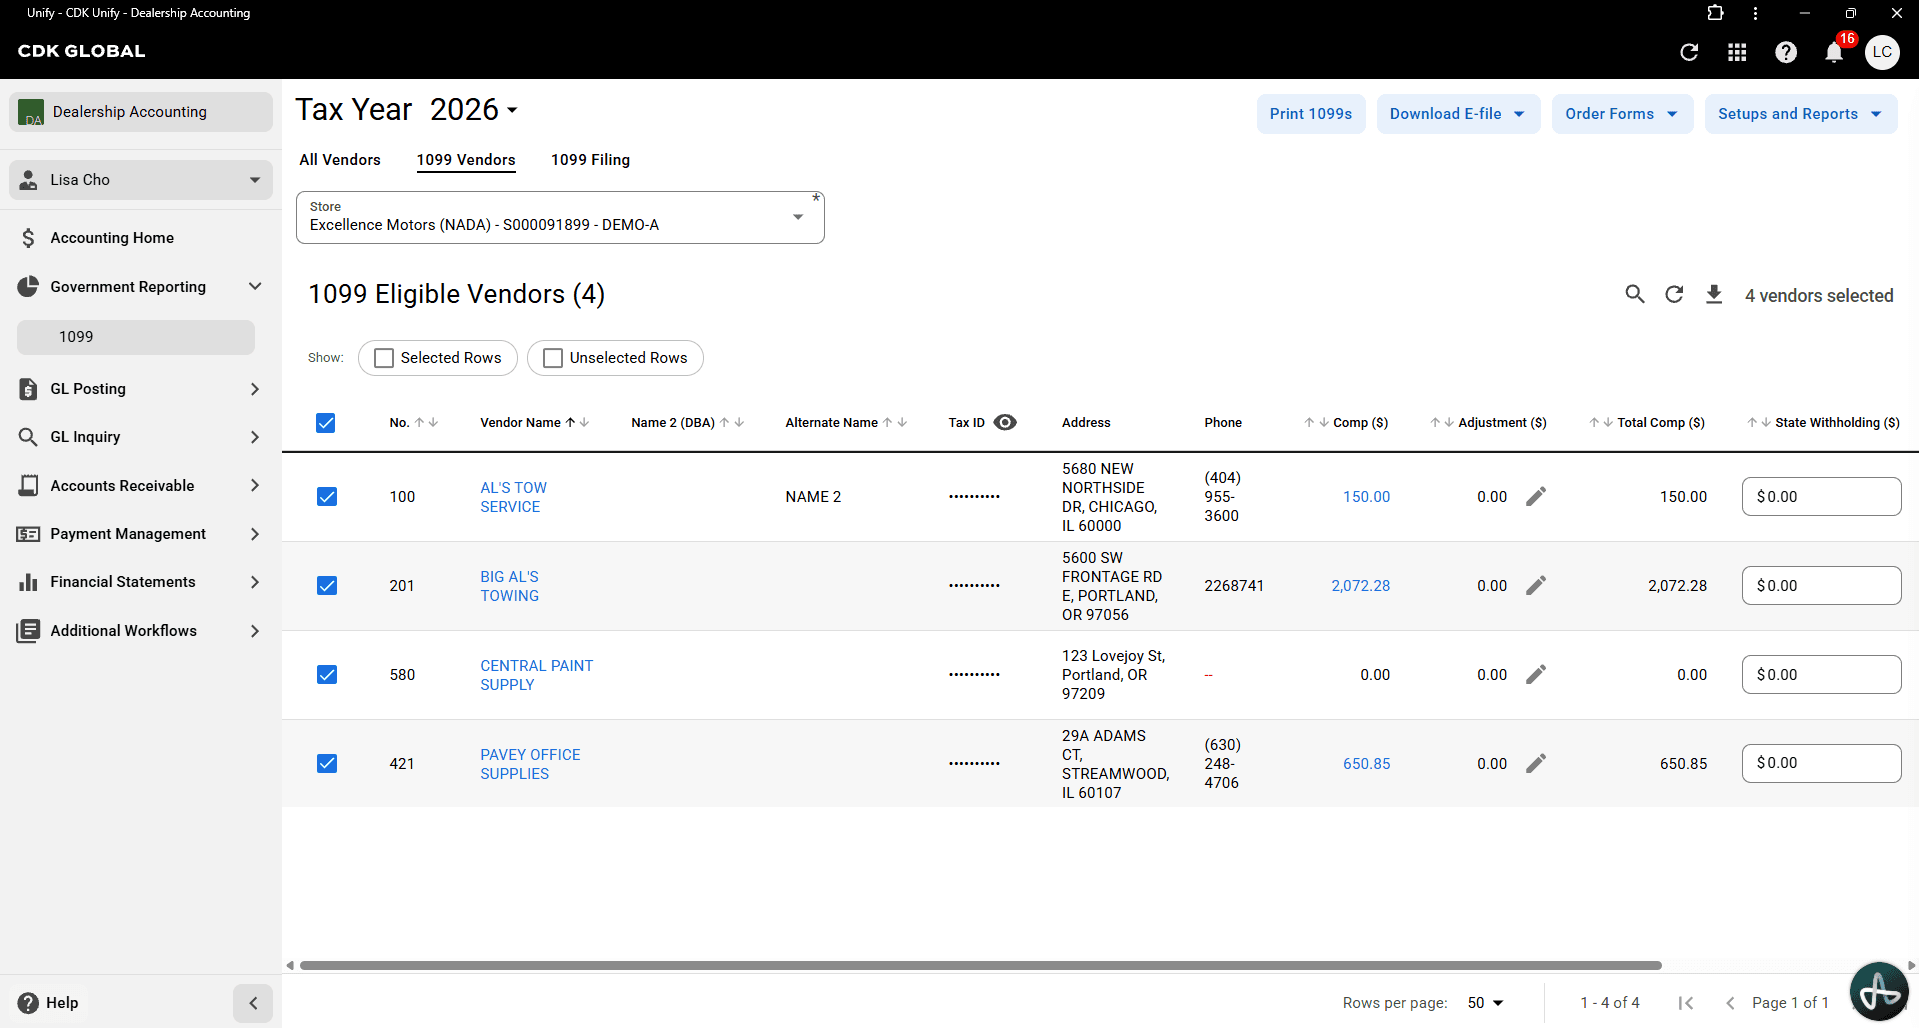
Task: Open the notifications bell
Action: [x=1834, y=52]
